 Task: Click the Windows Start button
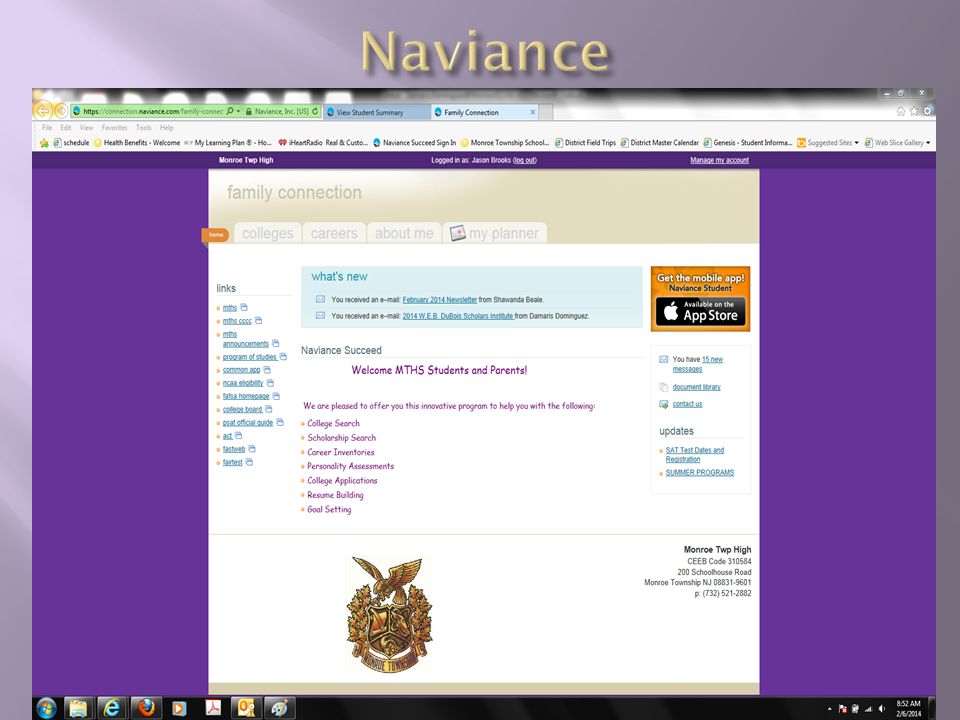[x=47, y=708]
